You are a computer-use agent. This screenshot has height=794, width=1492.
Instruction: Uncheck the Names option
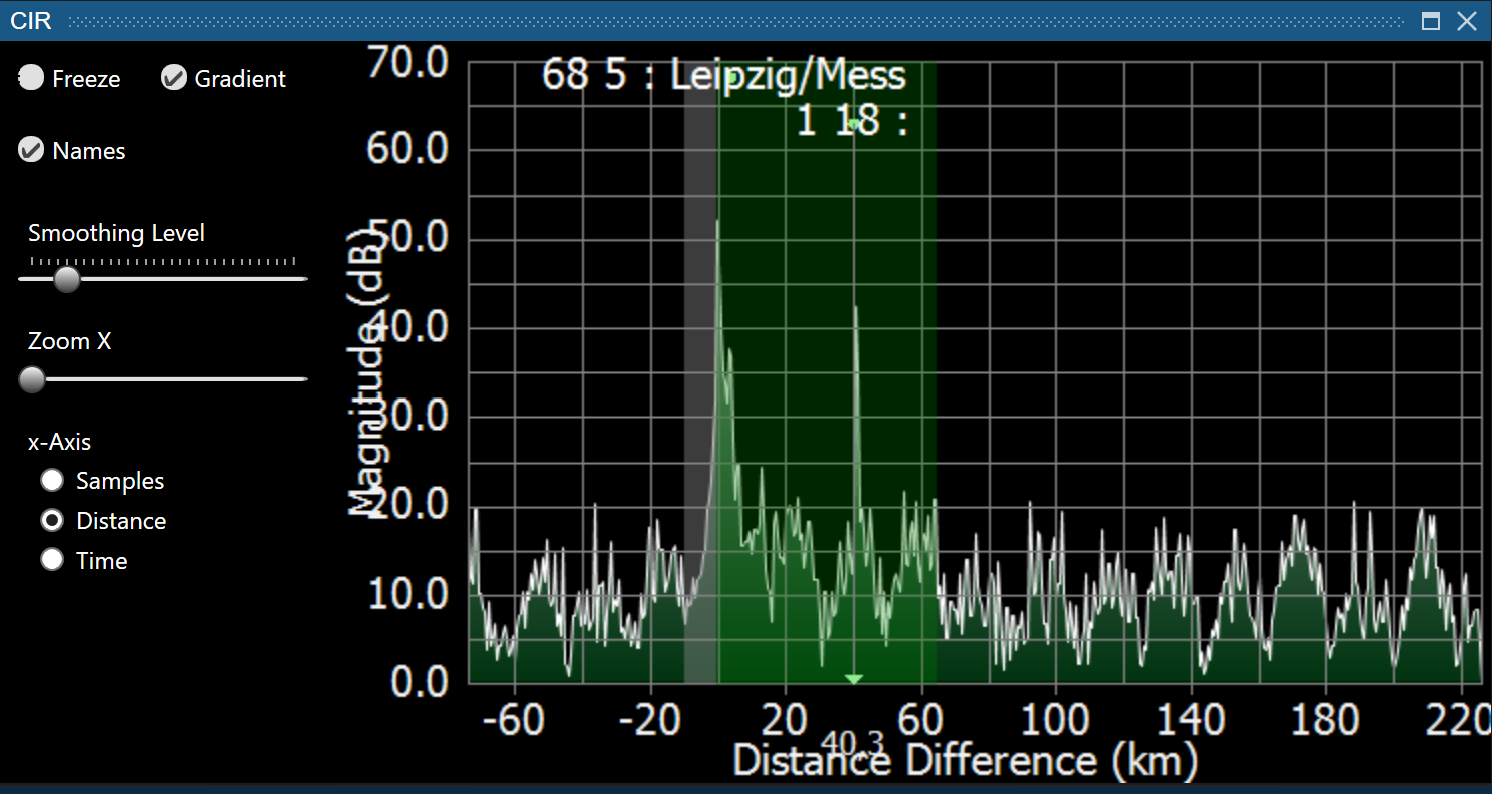[x=32, y=150]
